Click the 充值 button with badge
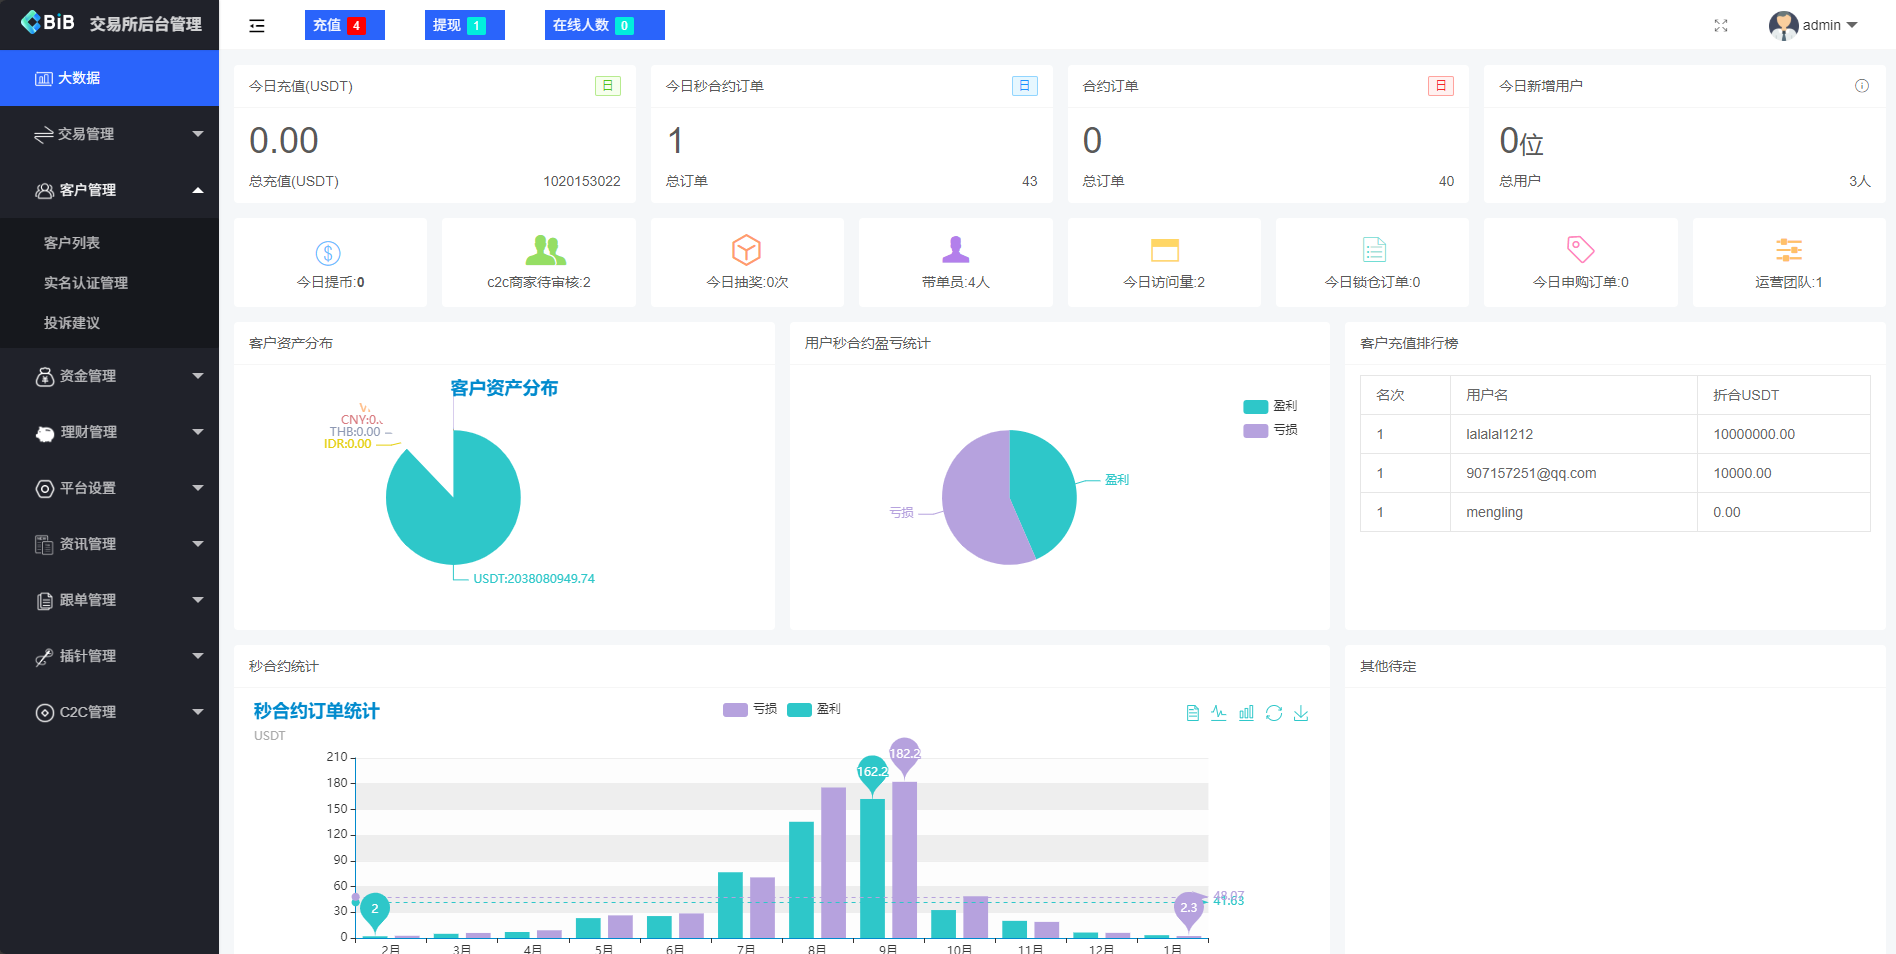1896x954 pixels. 344,26
